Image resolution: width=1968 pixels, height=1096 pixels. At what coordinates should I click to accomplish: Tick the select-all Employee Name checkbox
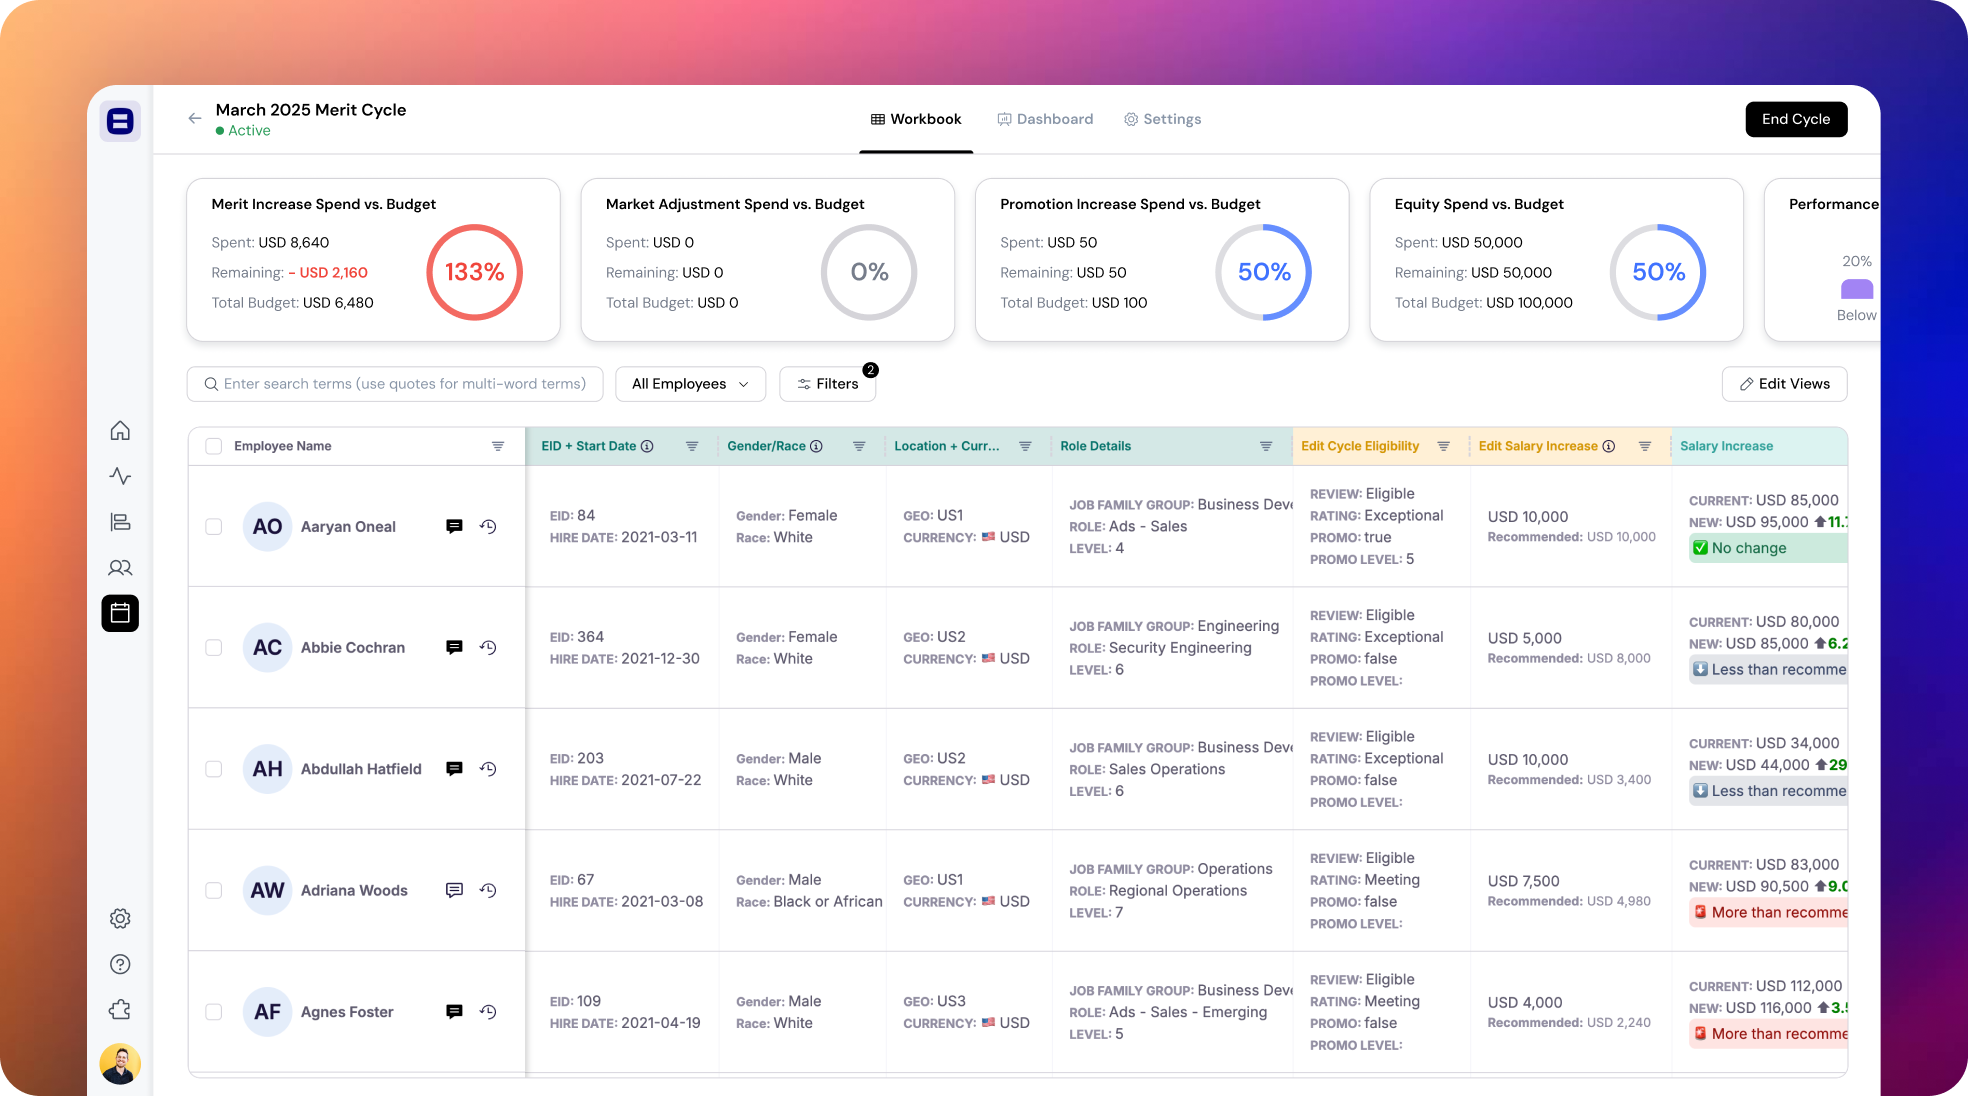point(214,446)
